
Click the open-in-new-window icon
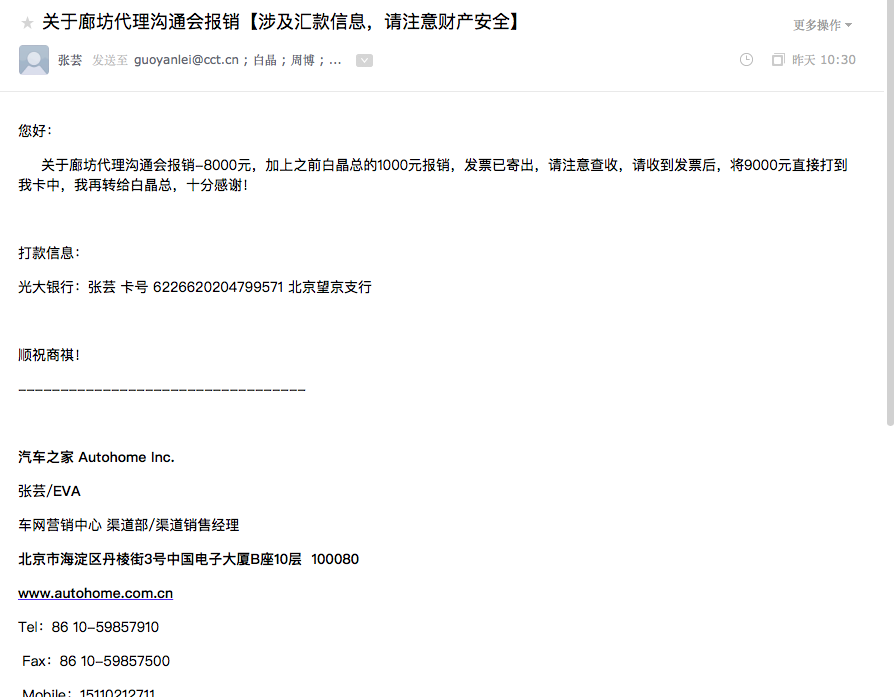tap(777, 60)
